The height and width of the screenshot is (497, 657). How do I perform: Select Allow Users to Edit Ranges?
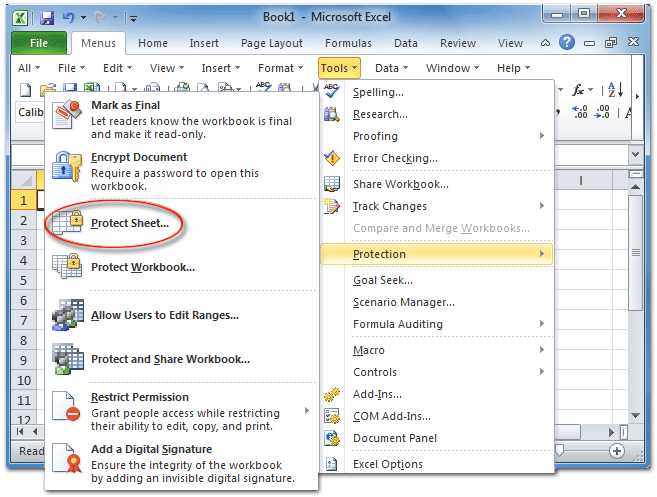coord(164,315)
